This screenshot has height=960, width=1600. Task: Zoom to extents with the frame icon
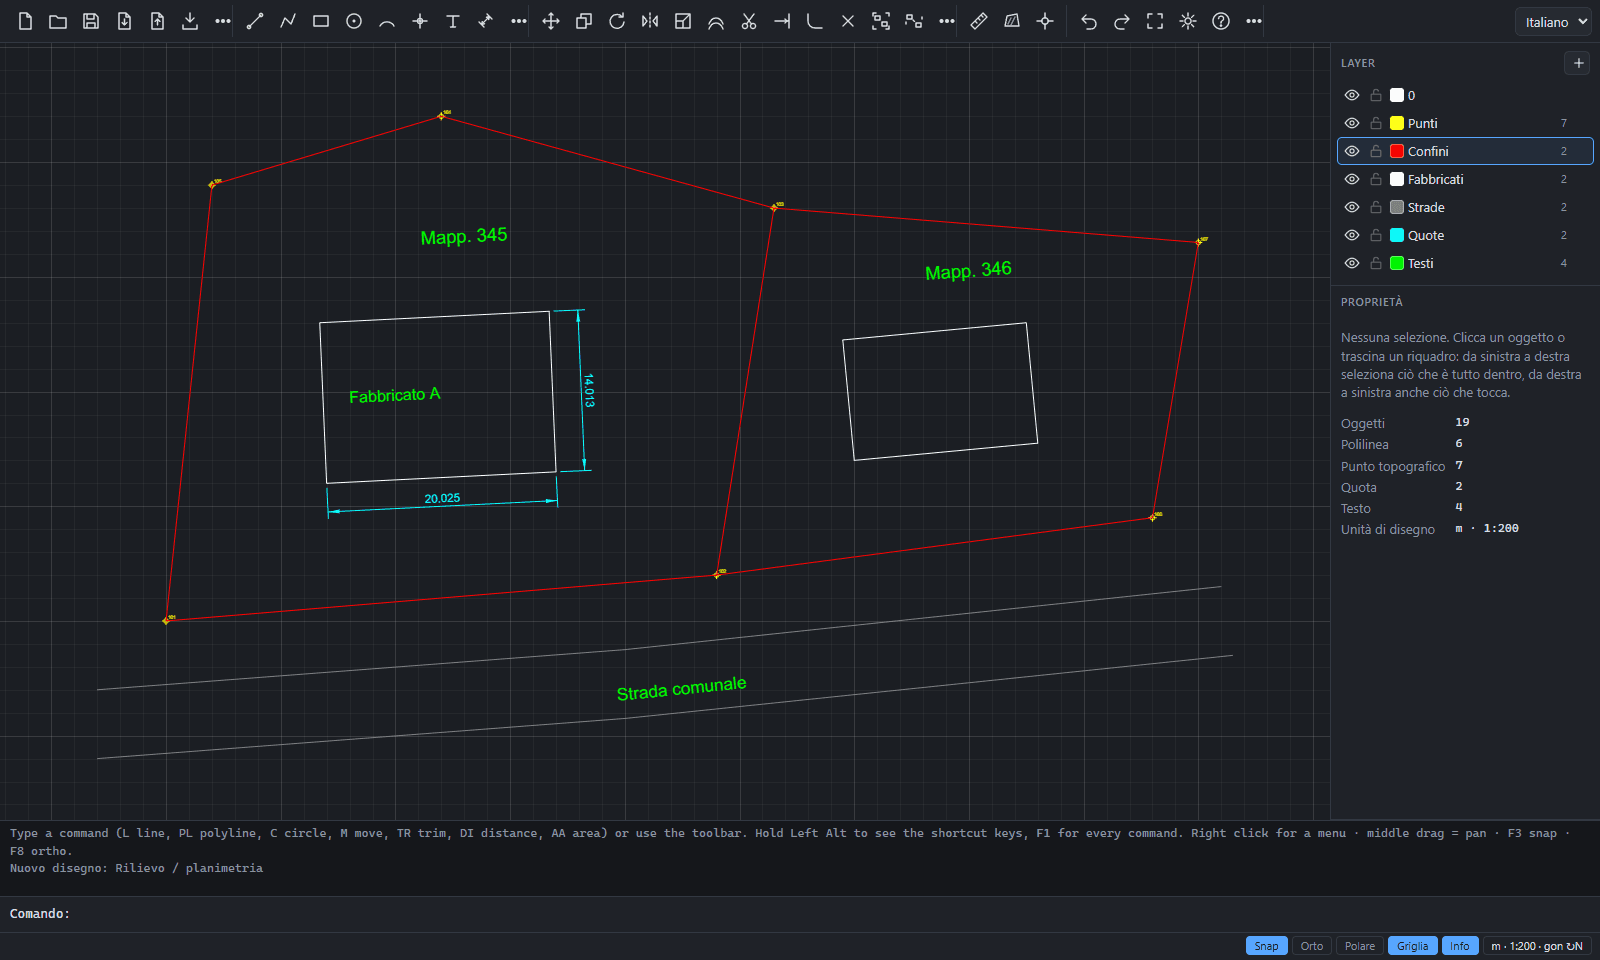point(1155,21)
